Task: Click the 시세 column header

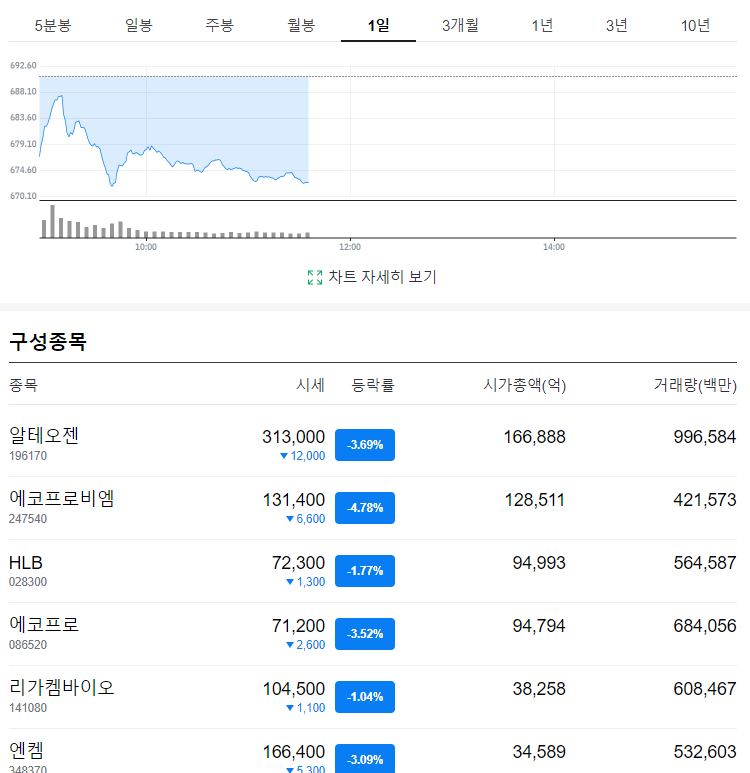Action: (x=310, y=385)
